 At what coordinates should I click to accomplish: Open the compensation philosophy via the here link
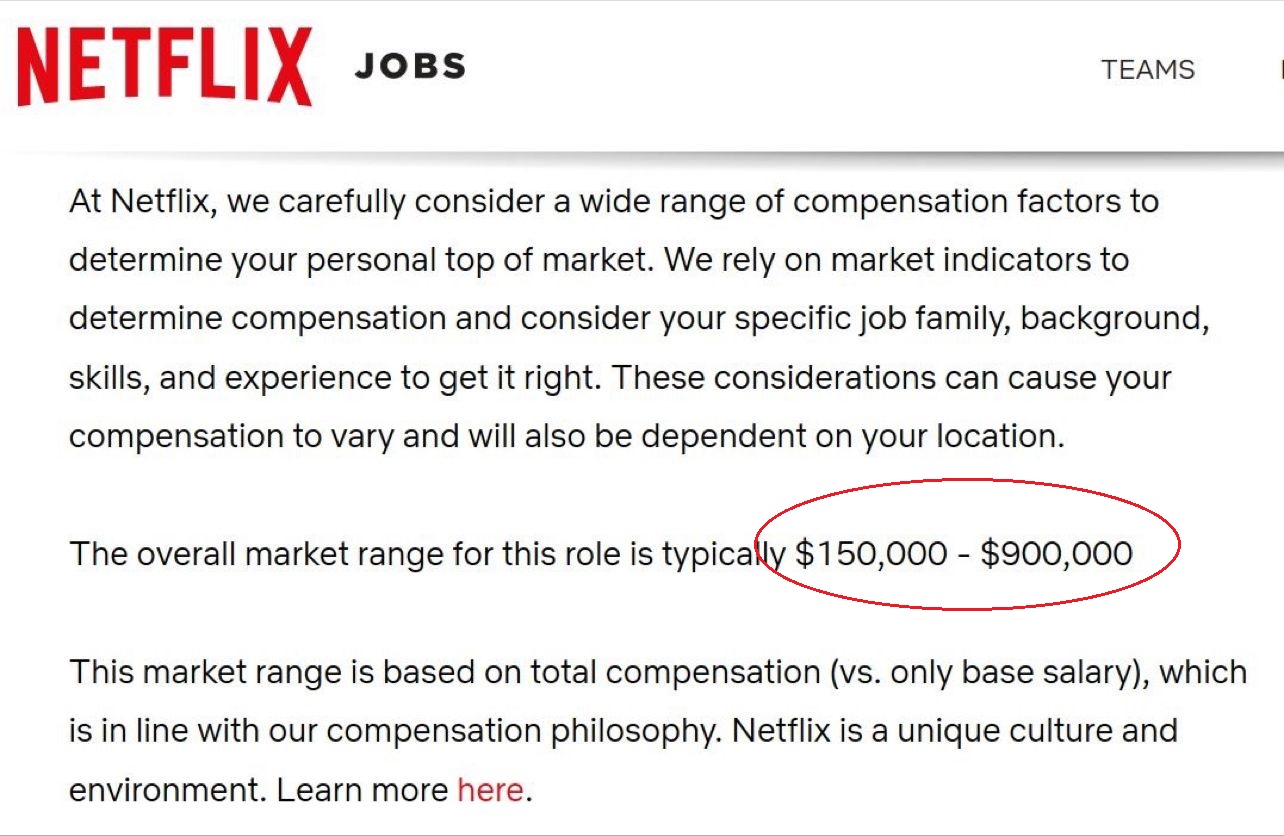pyautogui.click(x=489, y=789)
